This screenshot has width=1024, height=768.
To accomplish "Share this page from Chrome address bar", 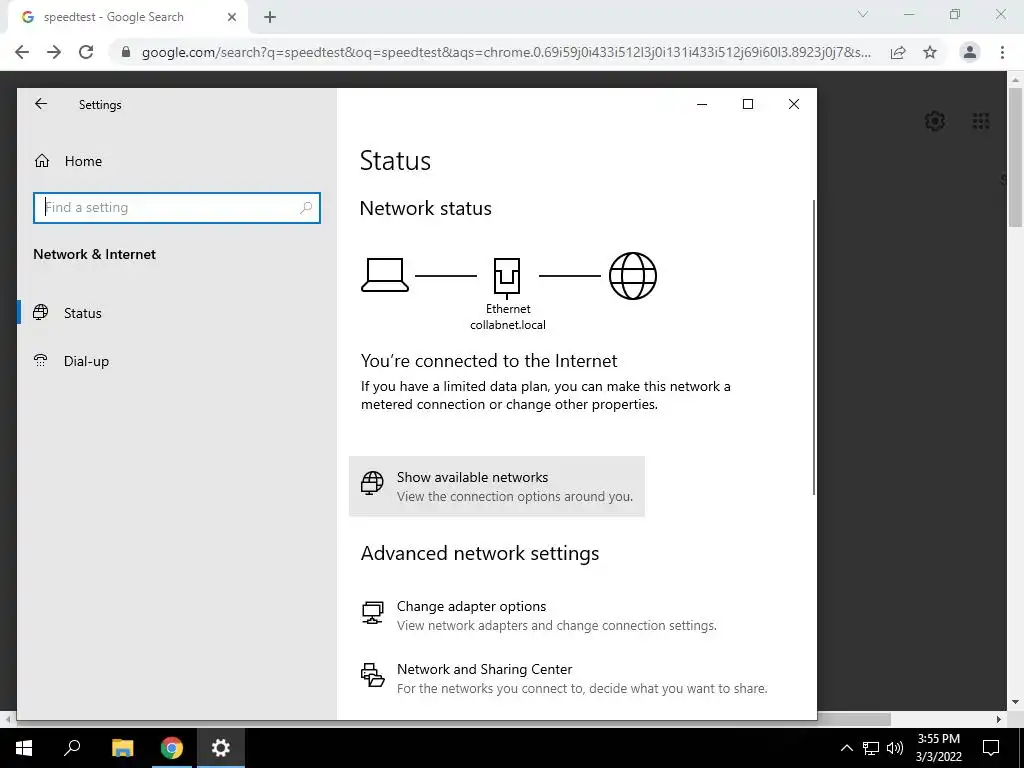I will click(x=898, y=52).
